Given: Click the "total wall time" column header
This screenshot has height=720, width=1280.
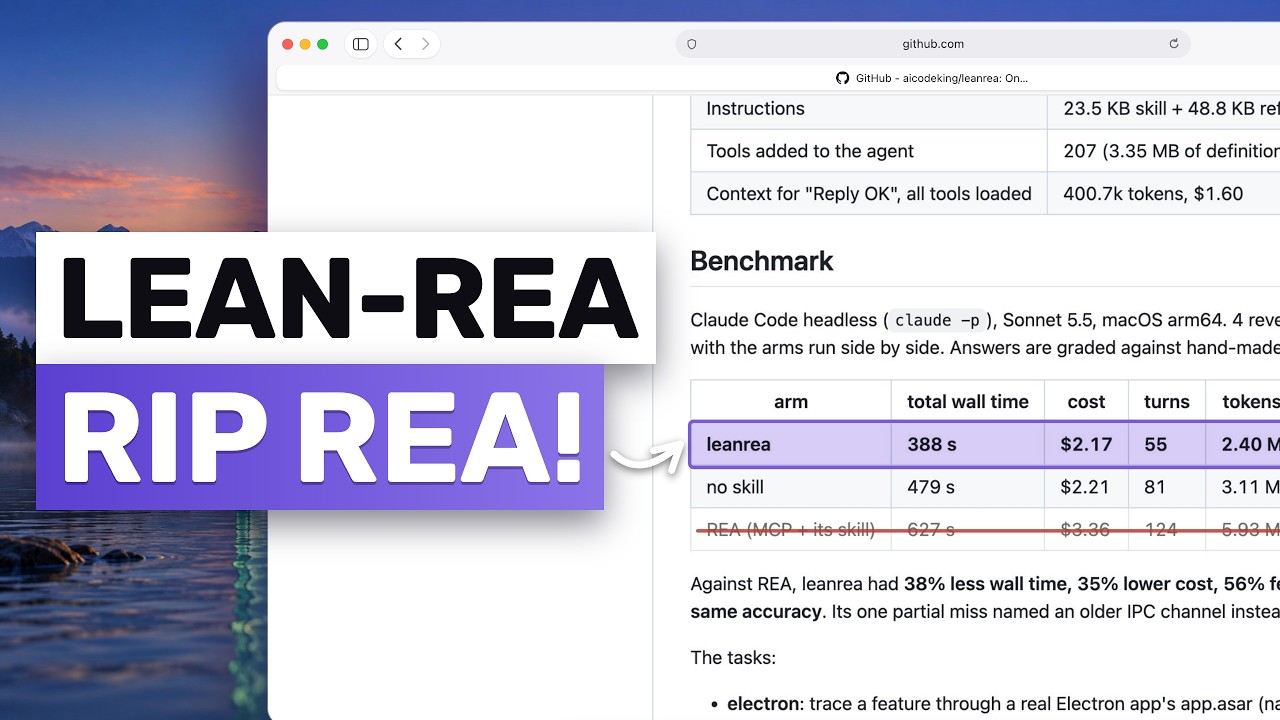Looking at the screenshot, I should pos(968,402).
